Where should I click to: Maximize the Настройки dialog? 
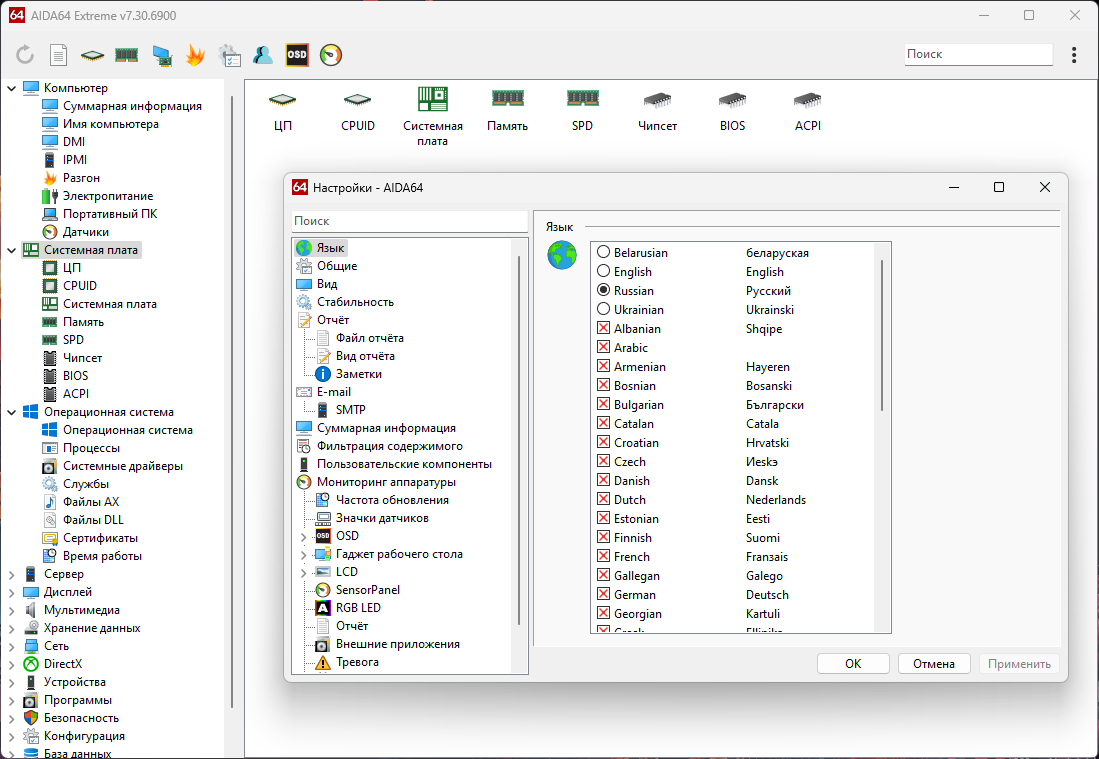(999, 187)
